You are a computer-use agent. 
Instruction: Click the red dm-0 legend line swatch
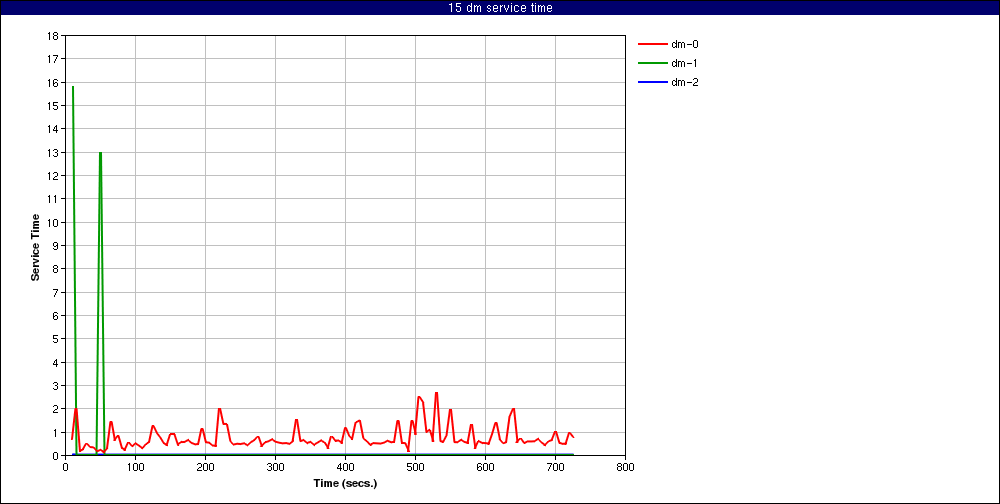pos(651,44)
